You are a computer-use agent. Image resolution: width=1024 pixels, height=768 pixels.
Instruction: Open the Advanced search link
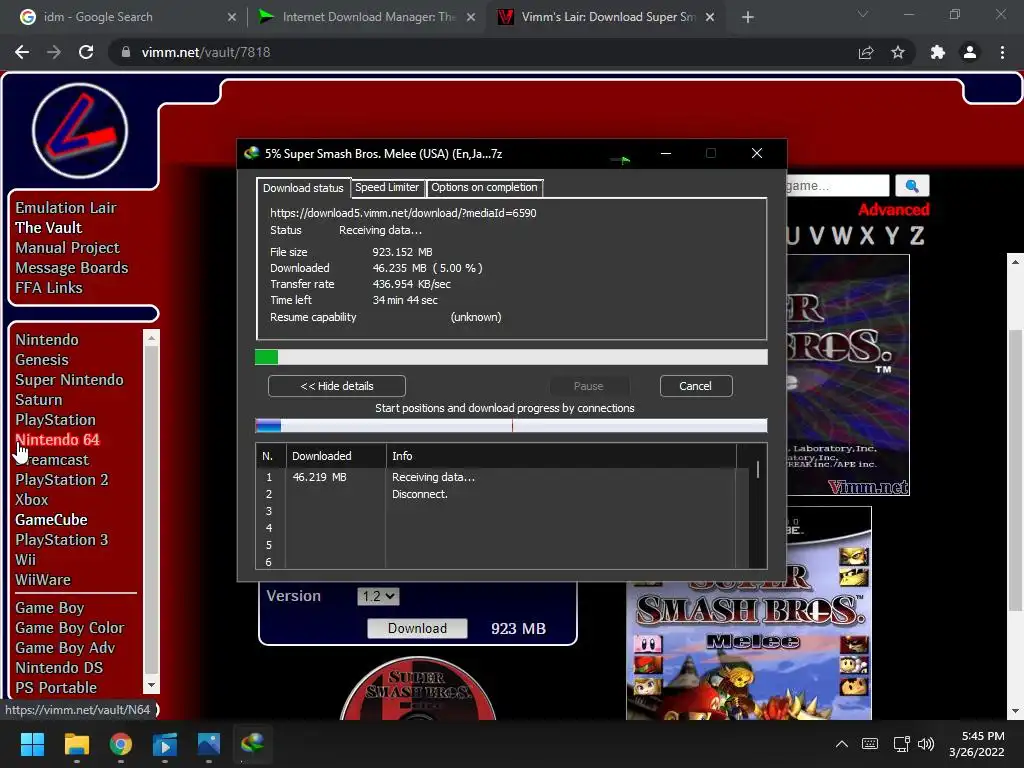tap(893, 210)
